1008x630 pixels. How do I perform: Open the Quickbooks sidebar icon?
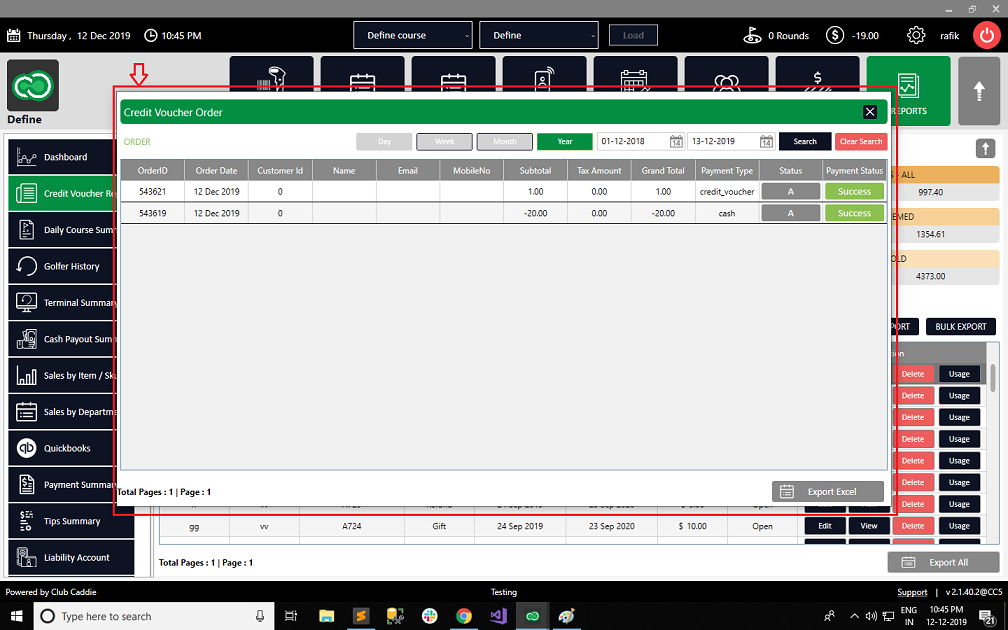click(x=26, y=448)
